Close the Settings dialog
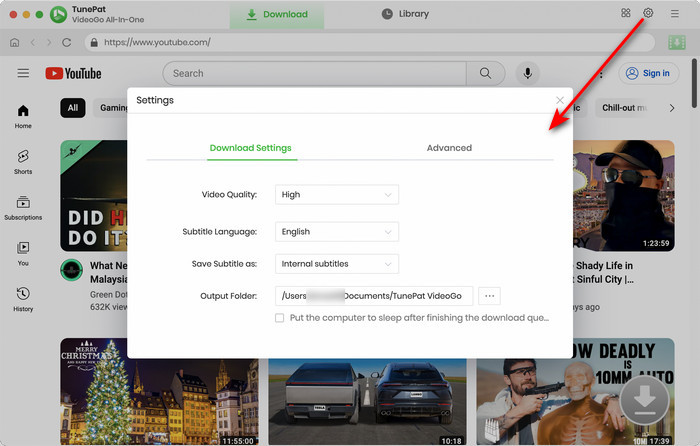This screenshot has height=446, width=700. (x=560, y=100)
